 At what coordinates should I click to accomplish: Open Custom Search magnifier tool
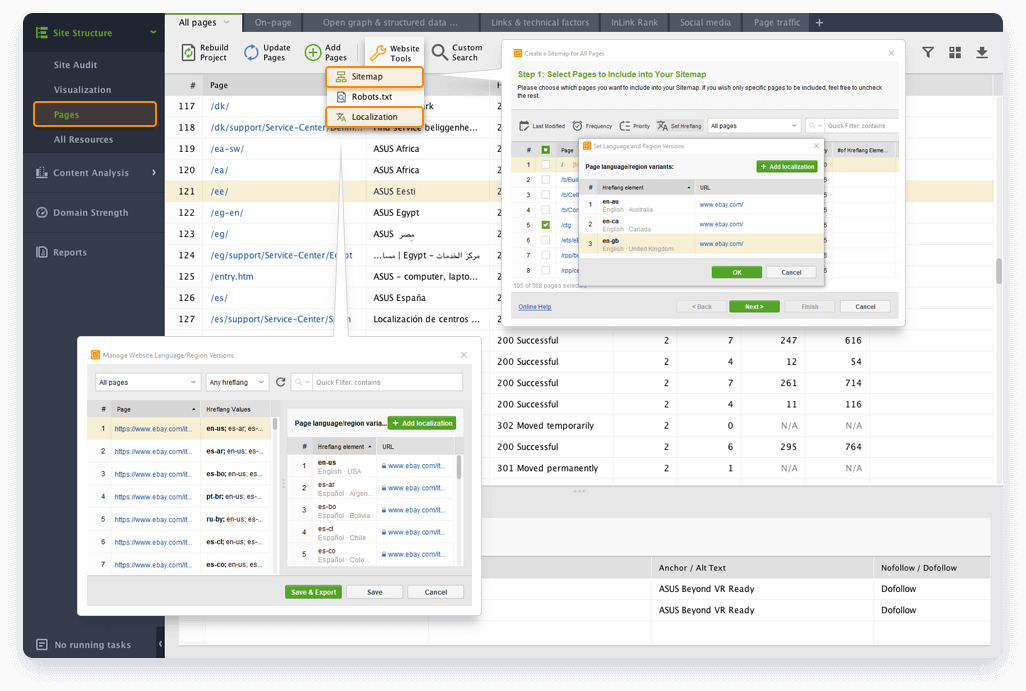[440, 52]
